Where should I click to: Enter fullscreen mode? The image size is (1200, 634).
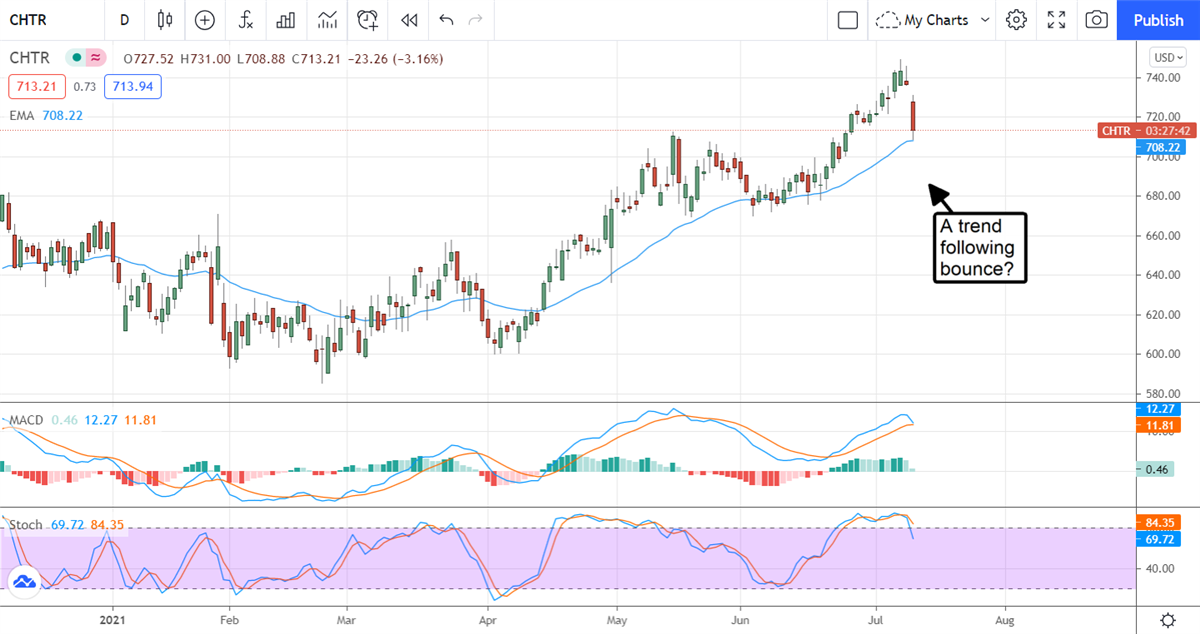coord(1057,19)
